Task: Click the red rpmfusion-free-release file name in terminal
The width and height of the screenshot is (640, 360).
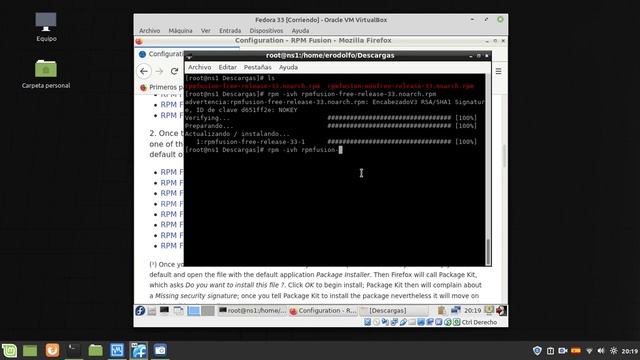Action: (253, 86)
